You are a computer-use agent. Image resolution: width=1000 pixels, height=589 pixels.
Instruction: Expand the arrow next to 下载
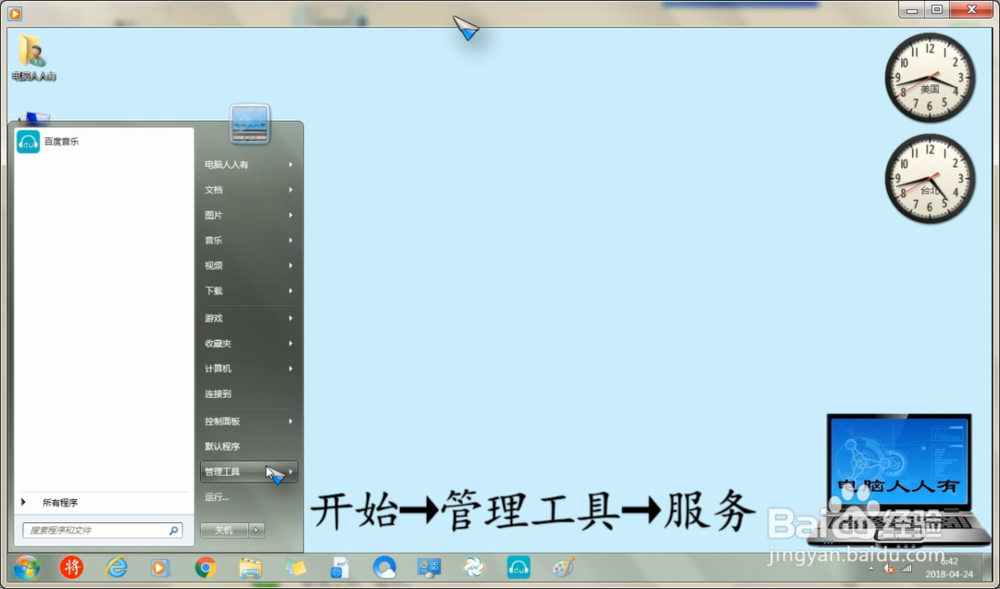291,291
